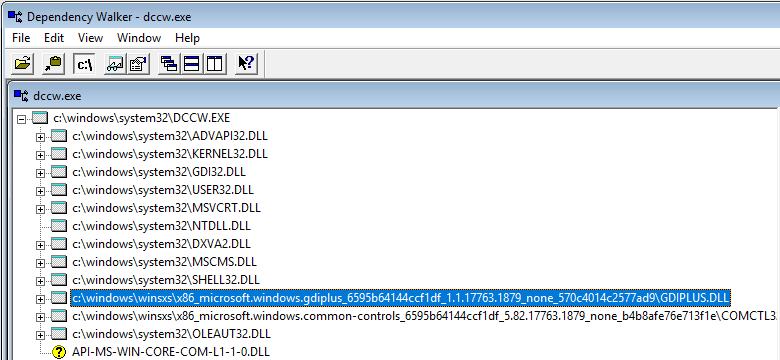
Task: Click the Tile Horizontally toolbar icon
Action: click(x=192, y=64)
